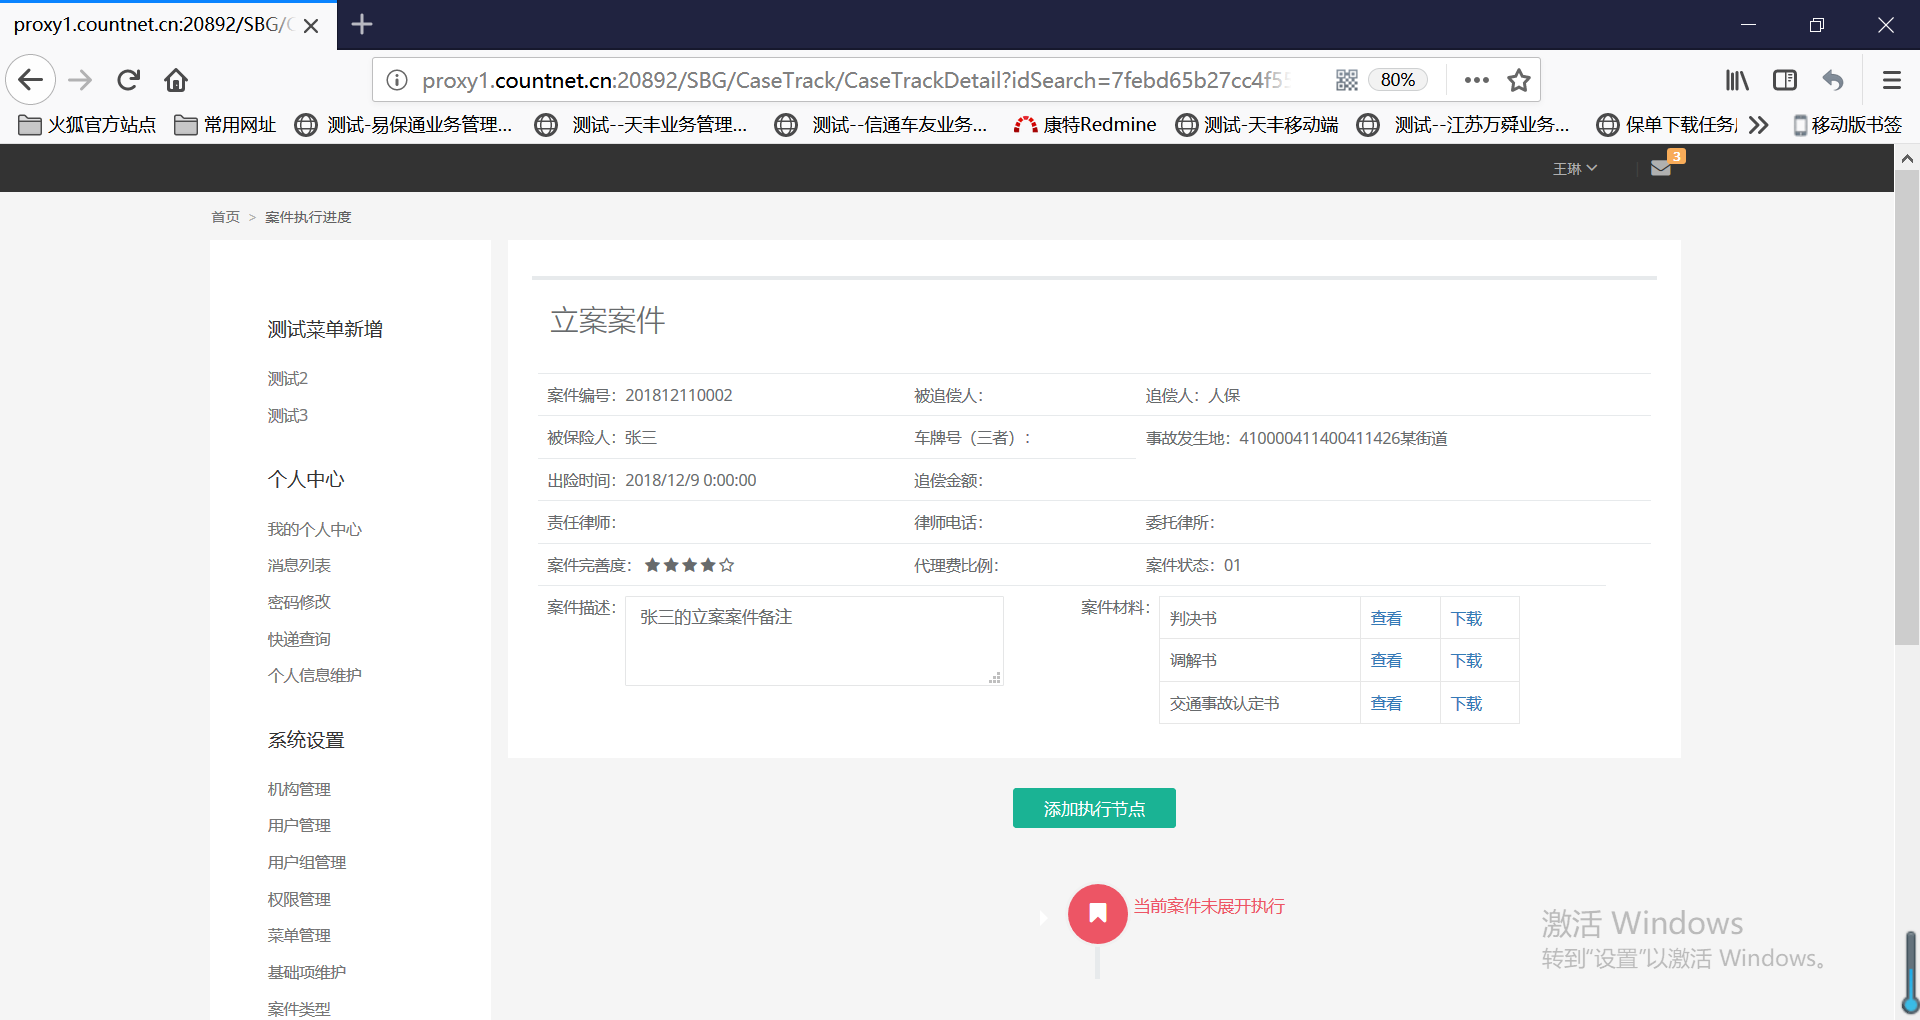Image resolution: width=1920 pixels, height=1020 pixels.
Task: Click the 80% zoom level indicator
Action: click(x=1397, y=80)
